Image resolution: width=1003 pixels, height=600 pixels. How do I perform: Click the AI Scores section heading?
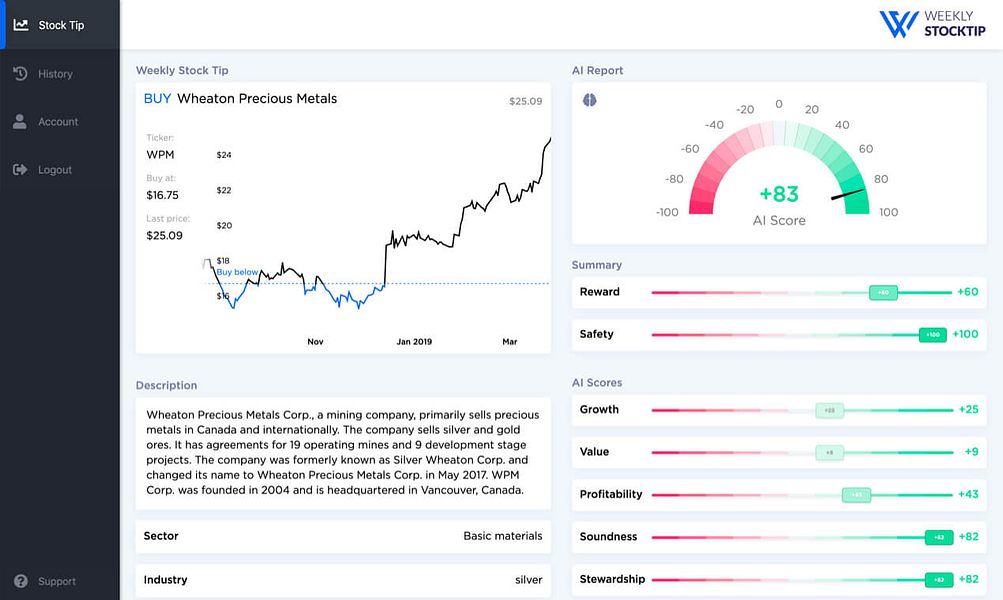(597, 383)
